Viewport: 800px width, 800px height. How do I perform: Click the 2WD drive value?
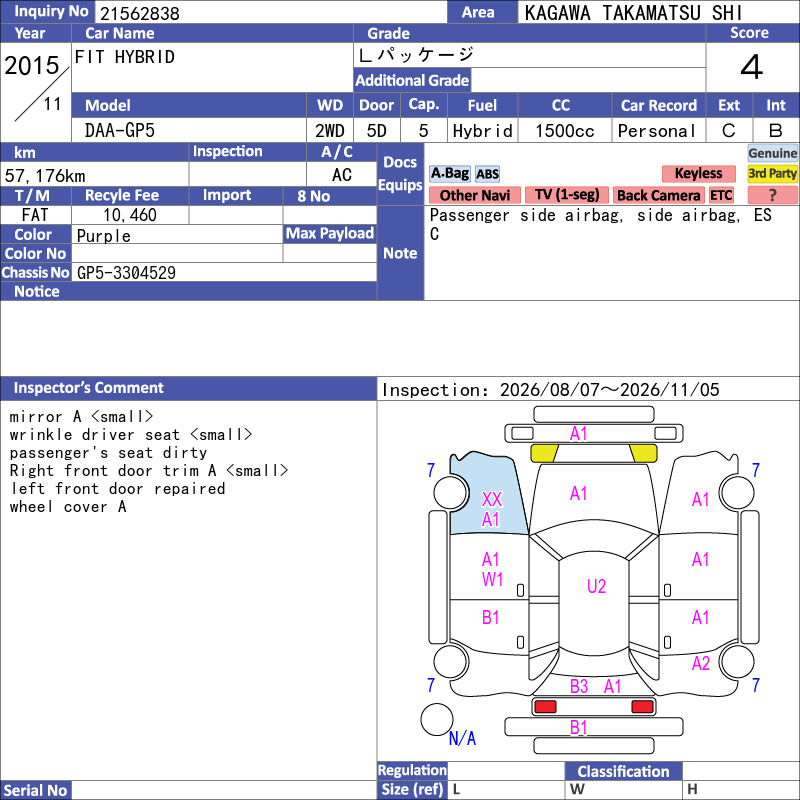point(330,131)
